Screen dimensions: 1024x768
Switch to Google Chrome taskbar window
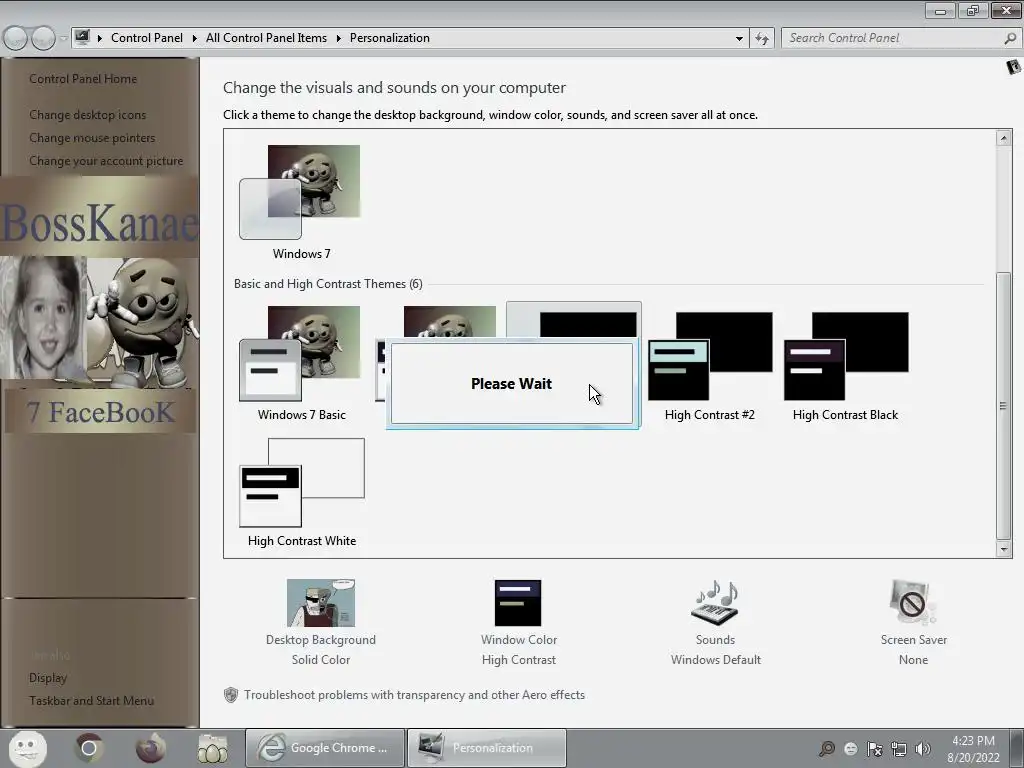point(325,748)
